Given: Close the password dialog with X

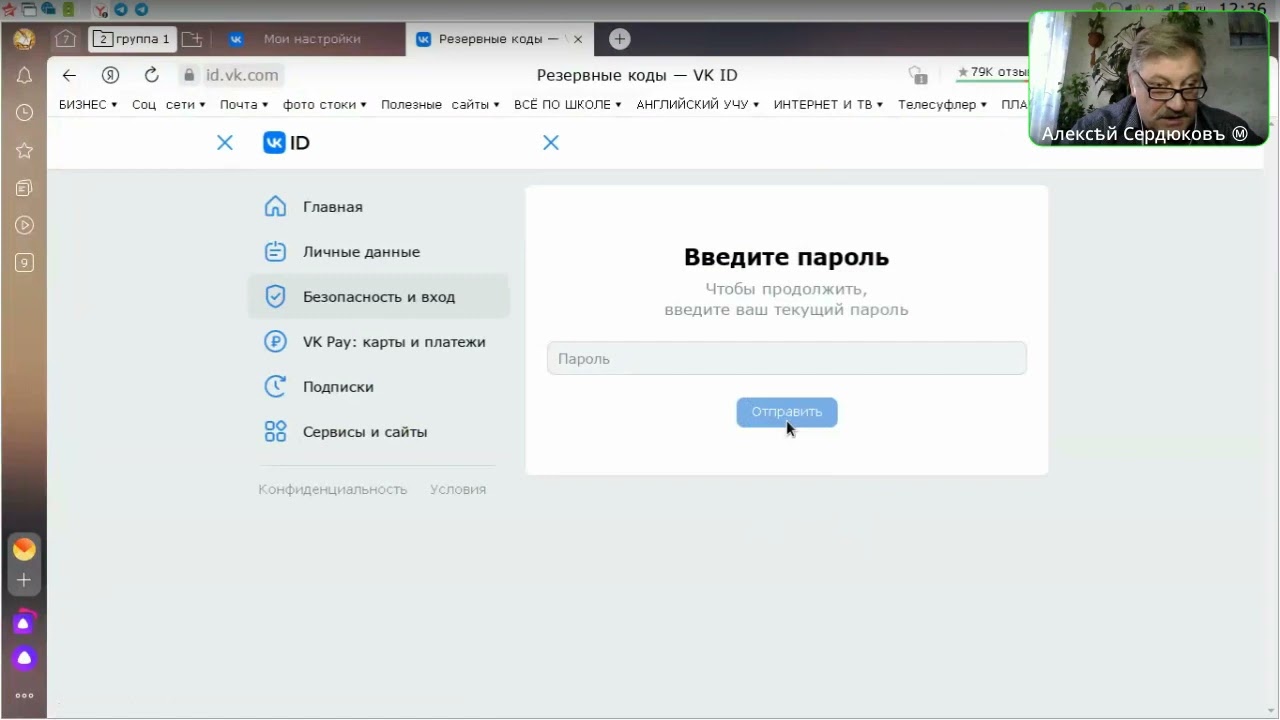Looking at the screenshot, I should point(551,143).
